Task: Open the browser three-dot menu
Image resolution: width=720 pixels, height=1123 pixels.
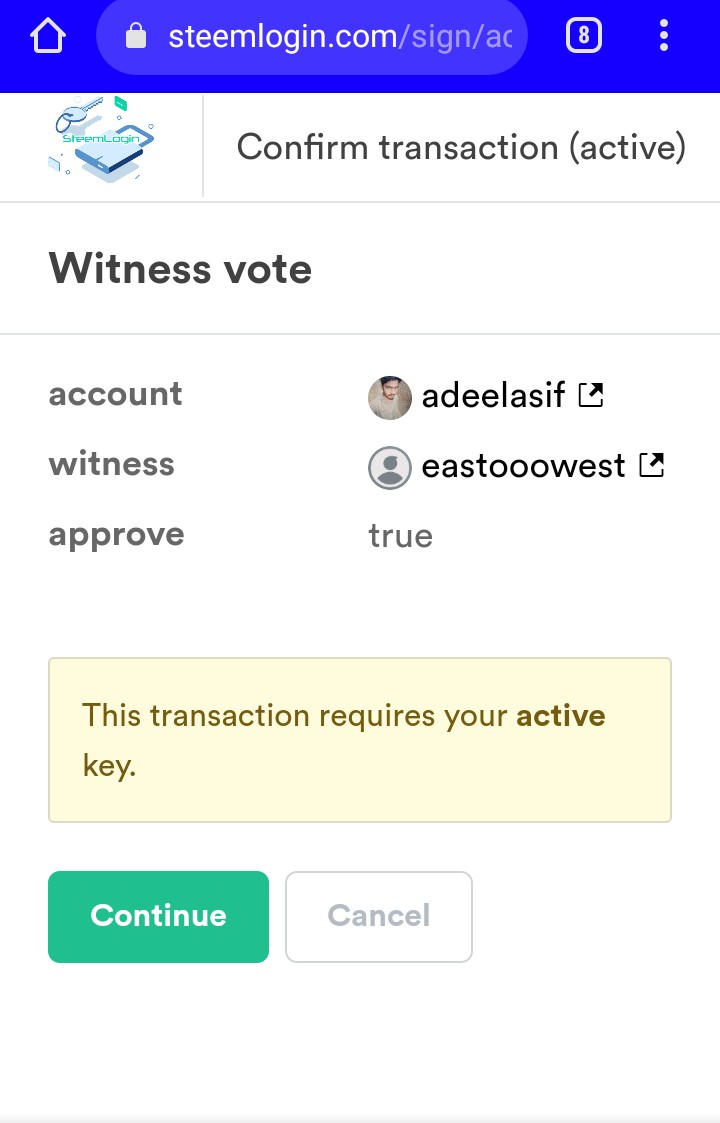Action: coord(664,37)
